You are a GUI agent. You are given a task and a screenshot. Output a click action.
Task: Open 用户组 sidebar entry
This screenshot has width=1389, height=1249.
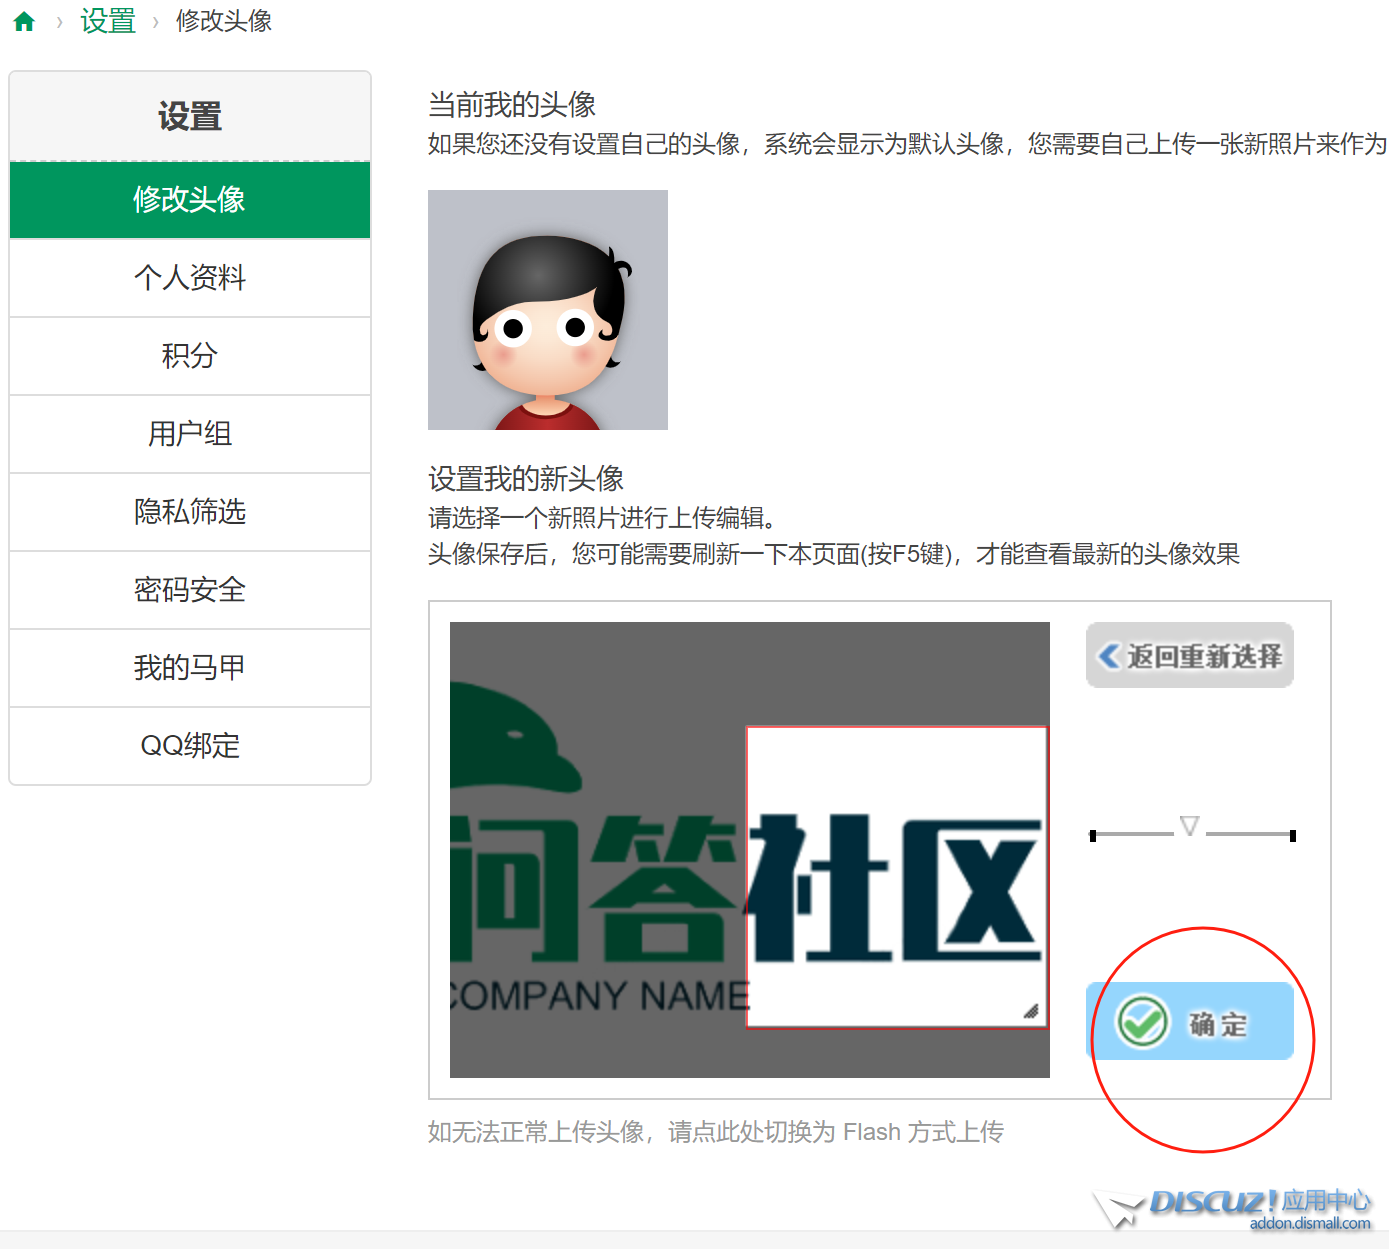tap(190, 434)
